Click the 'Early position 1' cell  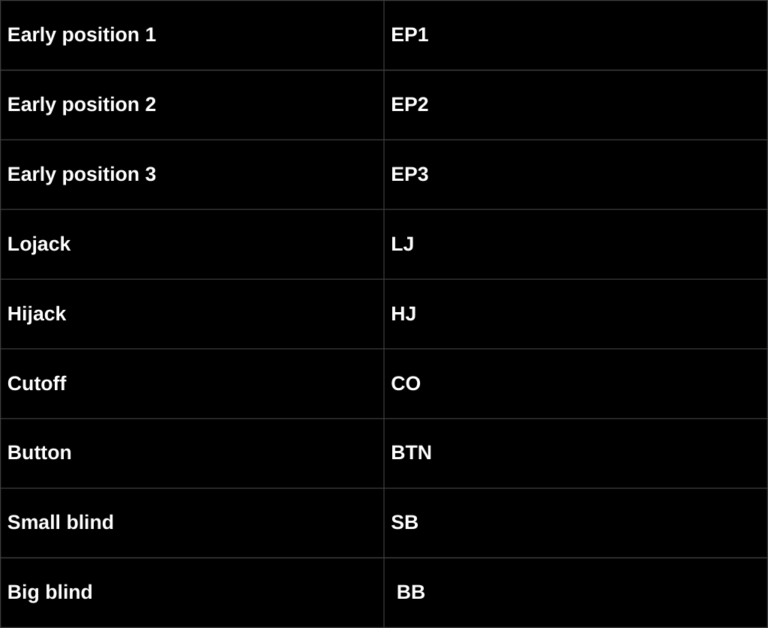81,35
